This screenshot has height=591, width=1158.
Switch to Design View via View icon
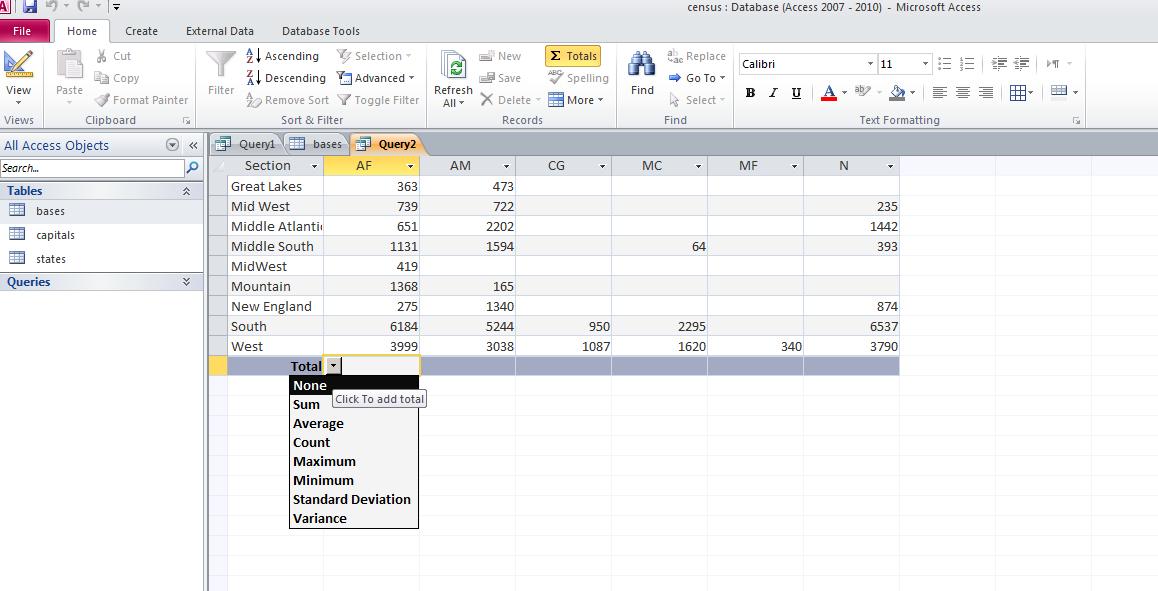(x=18, y=65)
